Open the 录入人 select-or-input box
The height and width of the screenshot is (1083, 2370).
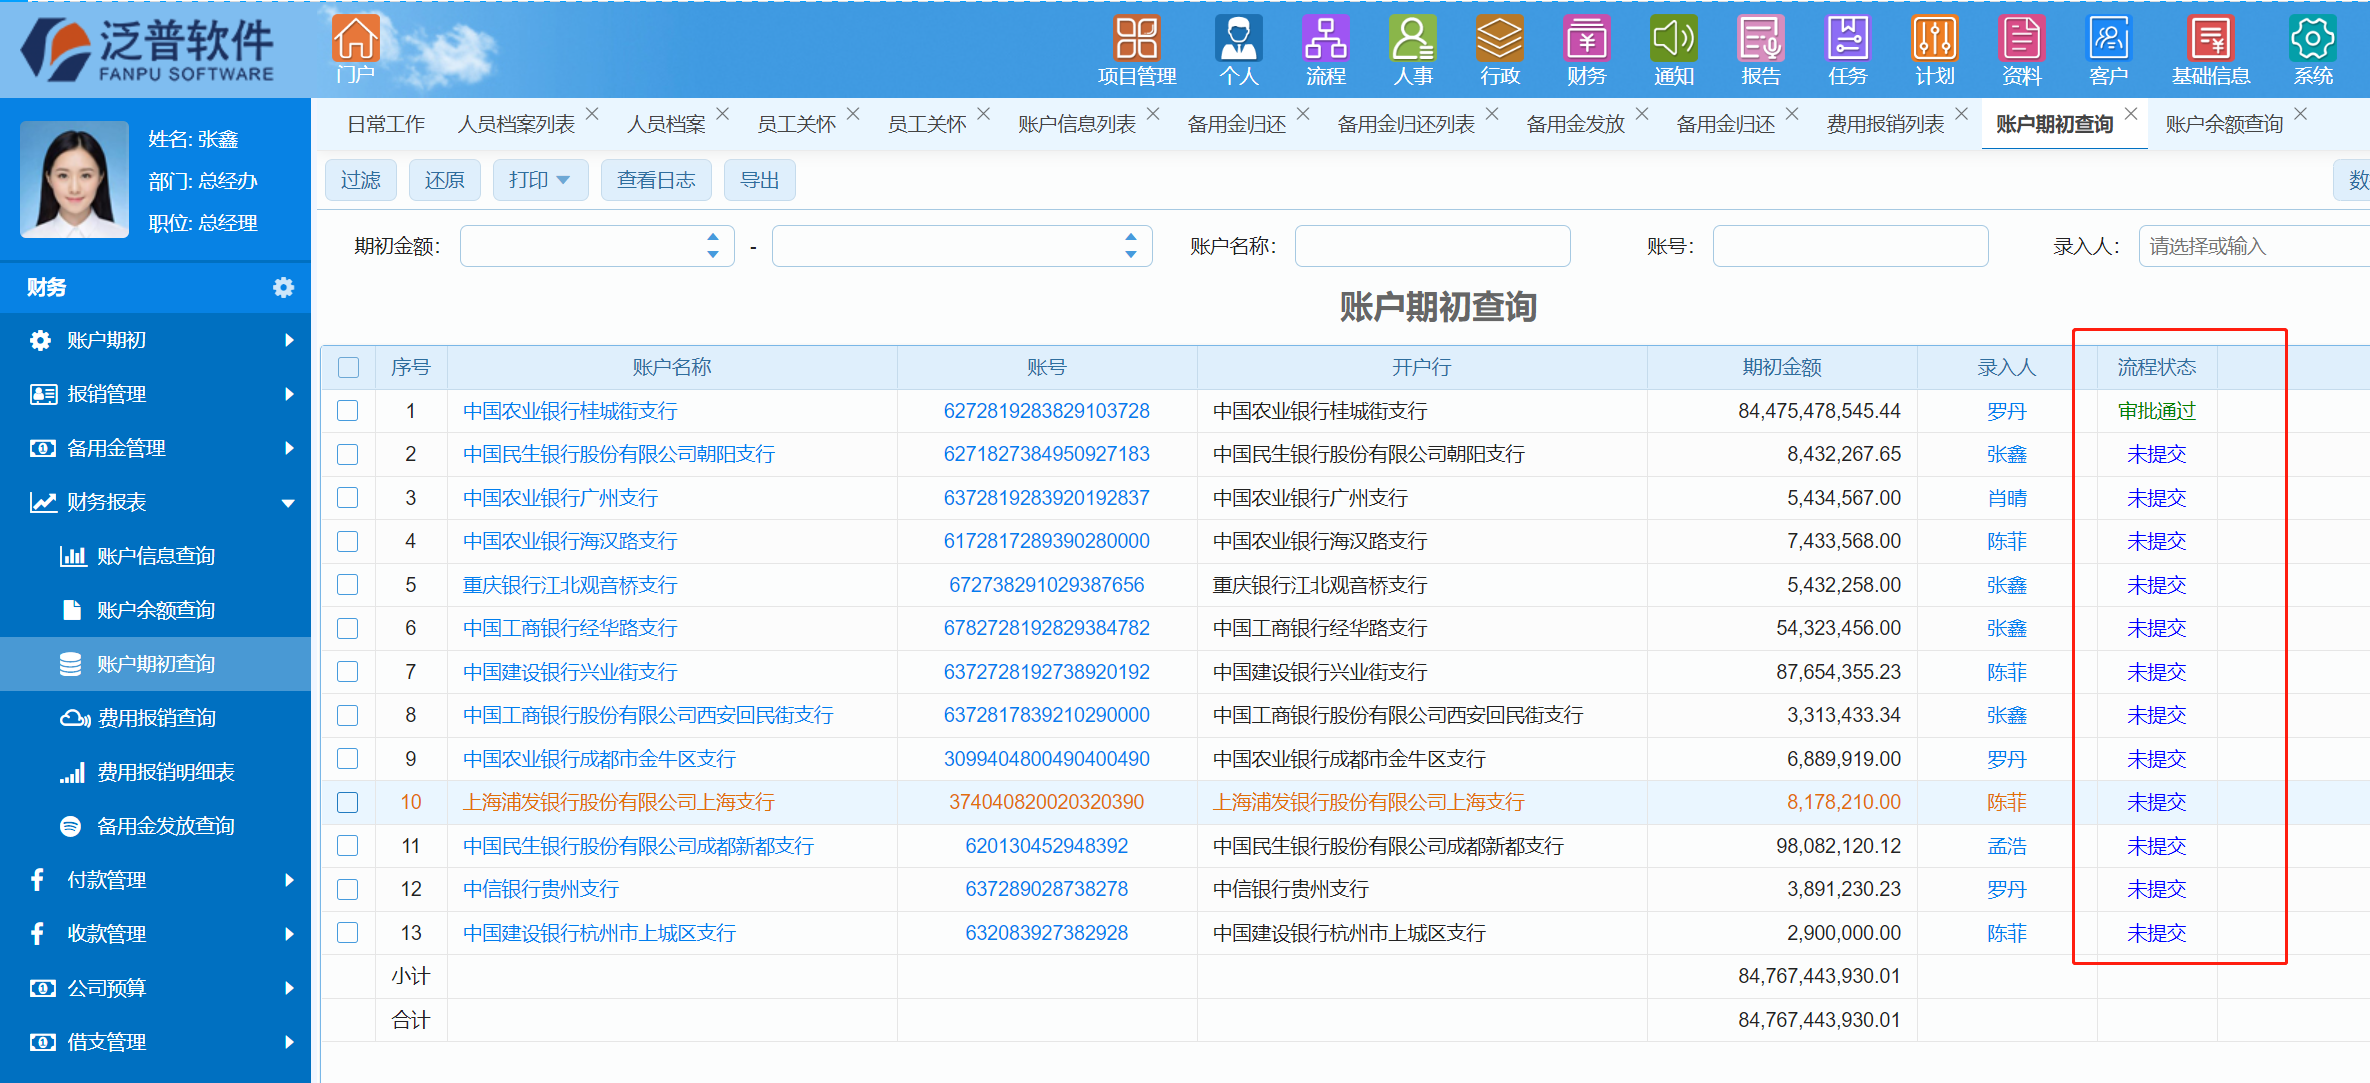pos(2254,246)
